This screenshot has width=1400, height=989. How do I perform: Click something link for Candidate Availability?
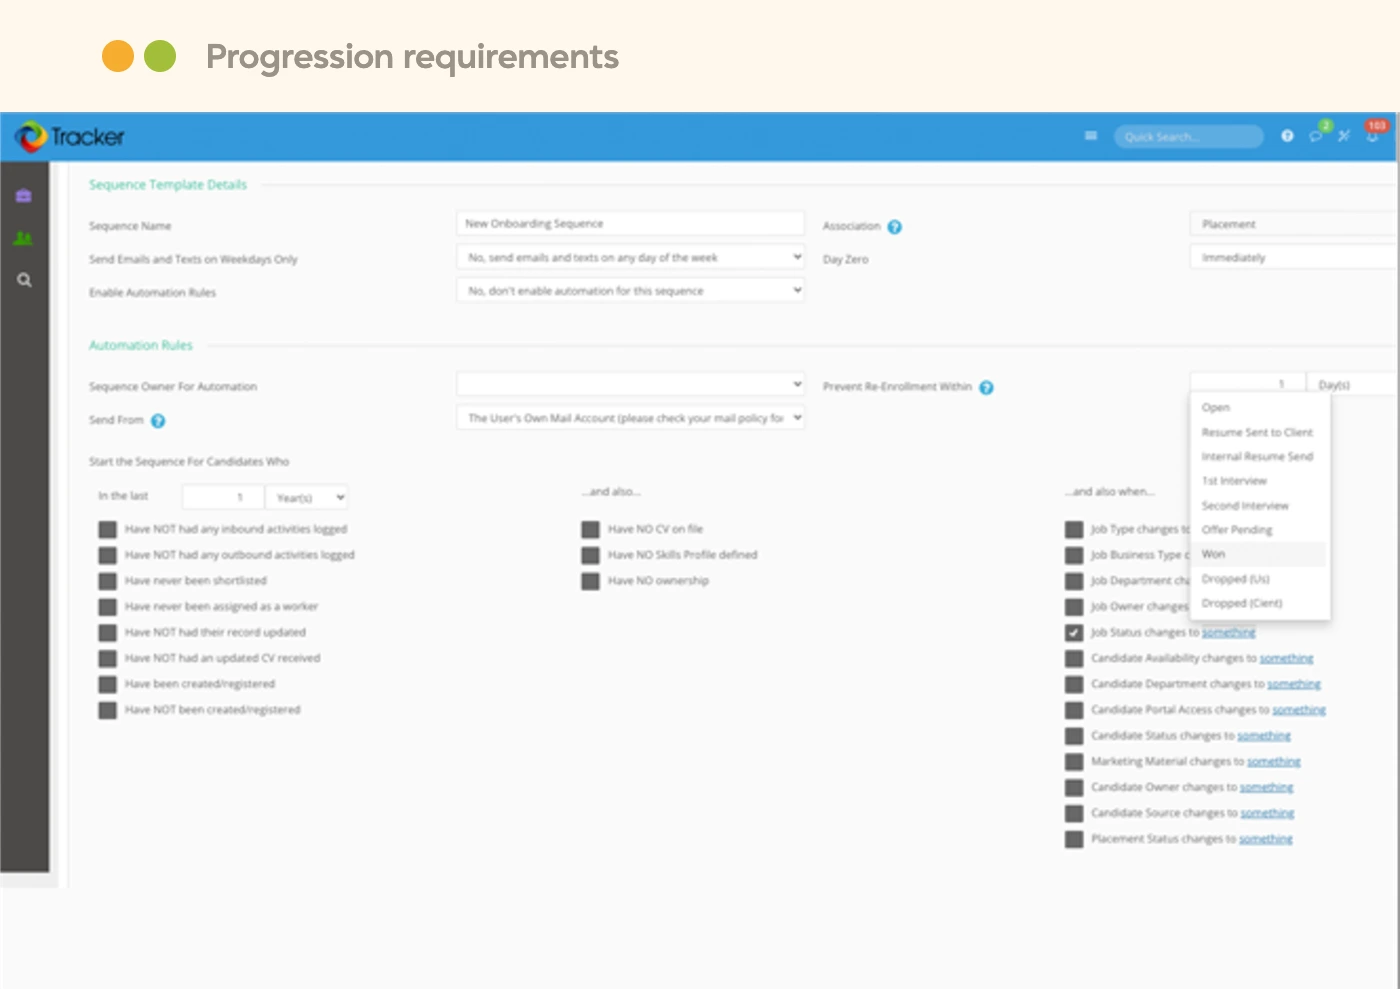tap(1286, 659)
